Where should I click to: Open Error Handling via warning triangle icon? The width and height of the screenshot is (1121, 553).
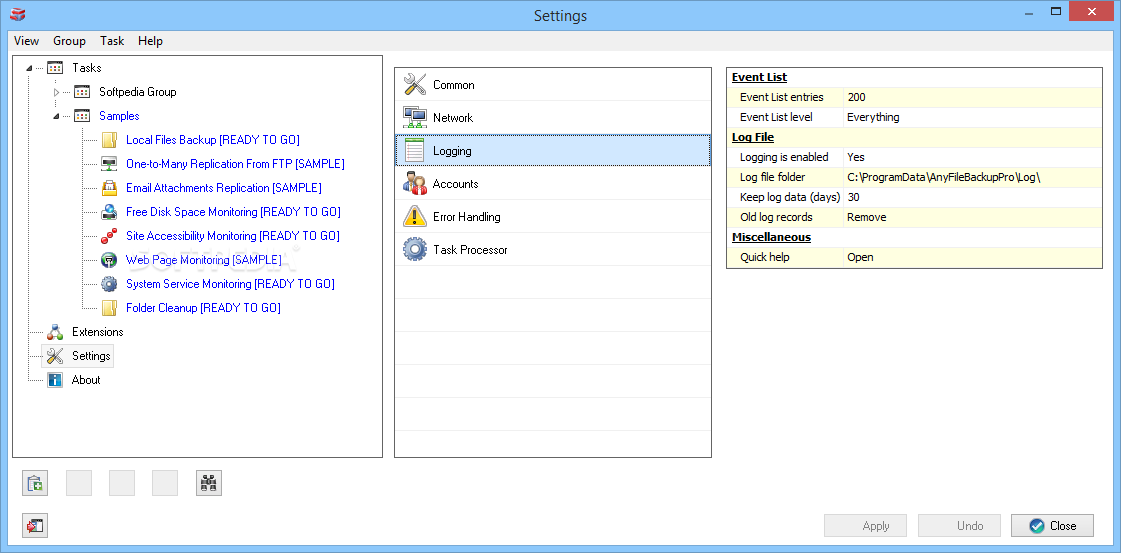click(x=415, y=216)
